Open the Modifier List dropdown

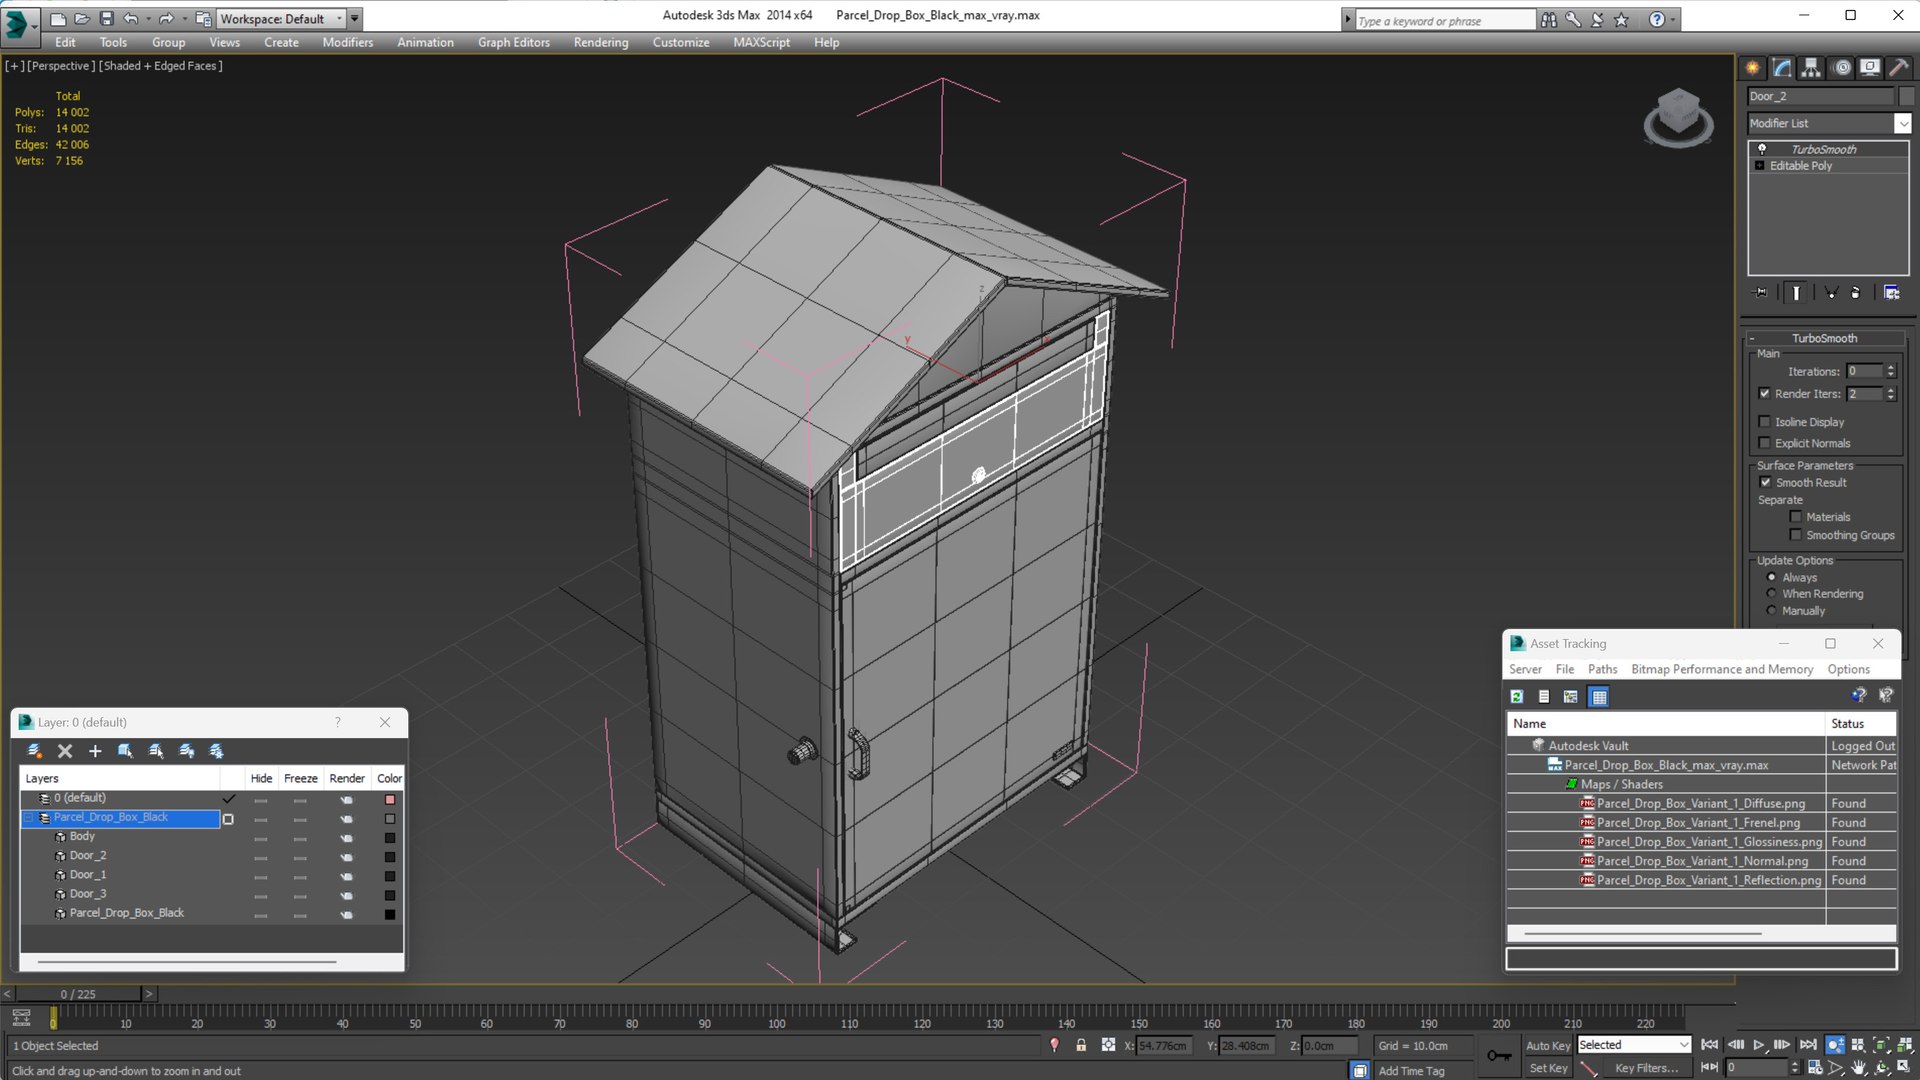click(x=1902, y=123)
